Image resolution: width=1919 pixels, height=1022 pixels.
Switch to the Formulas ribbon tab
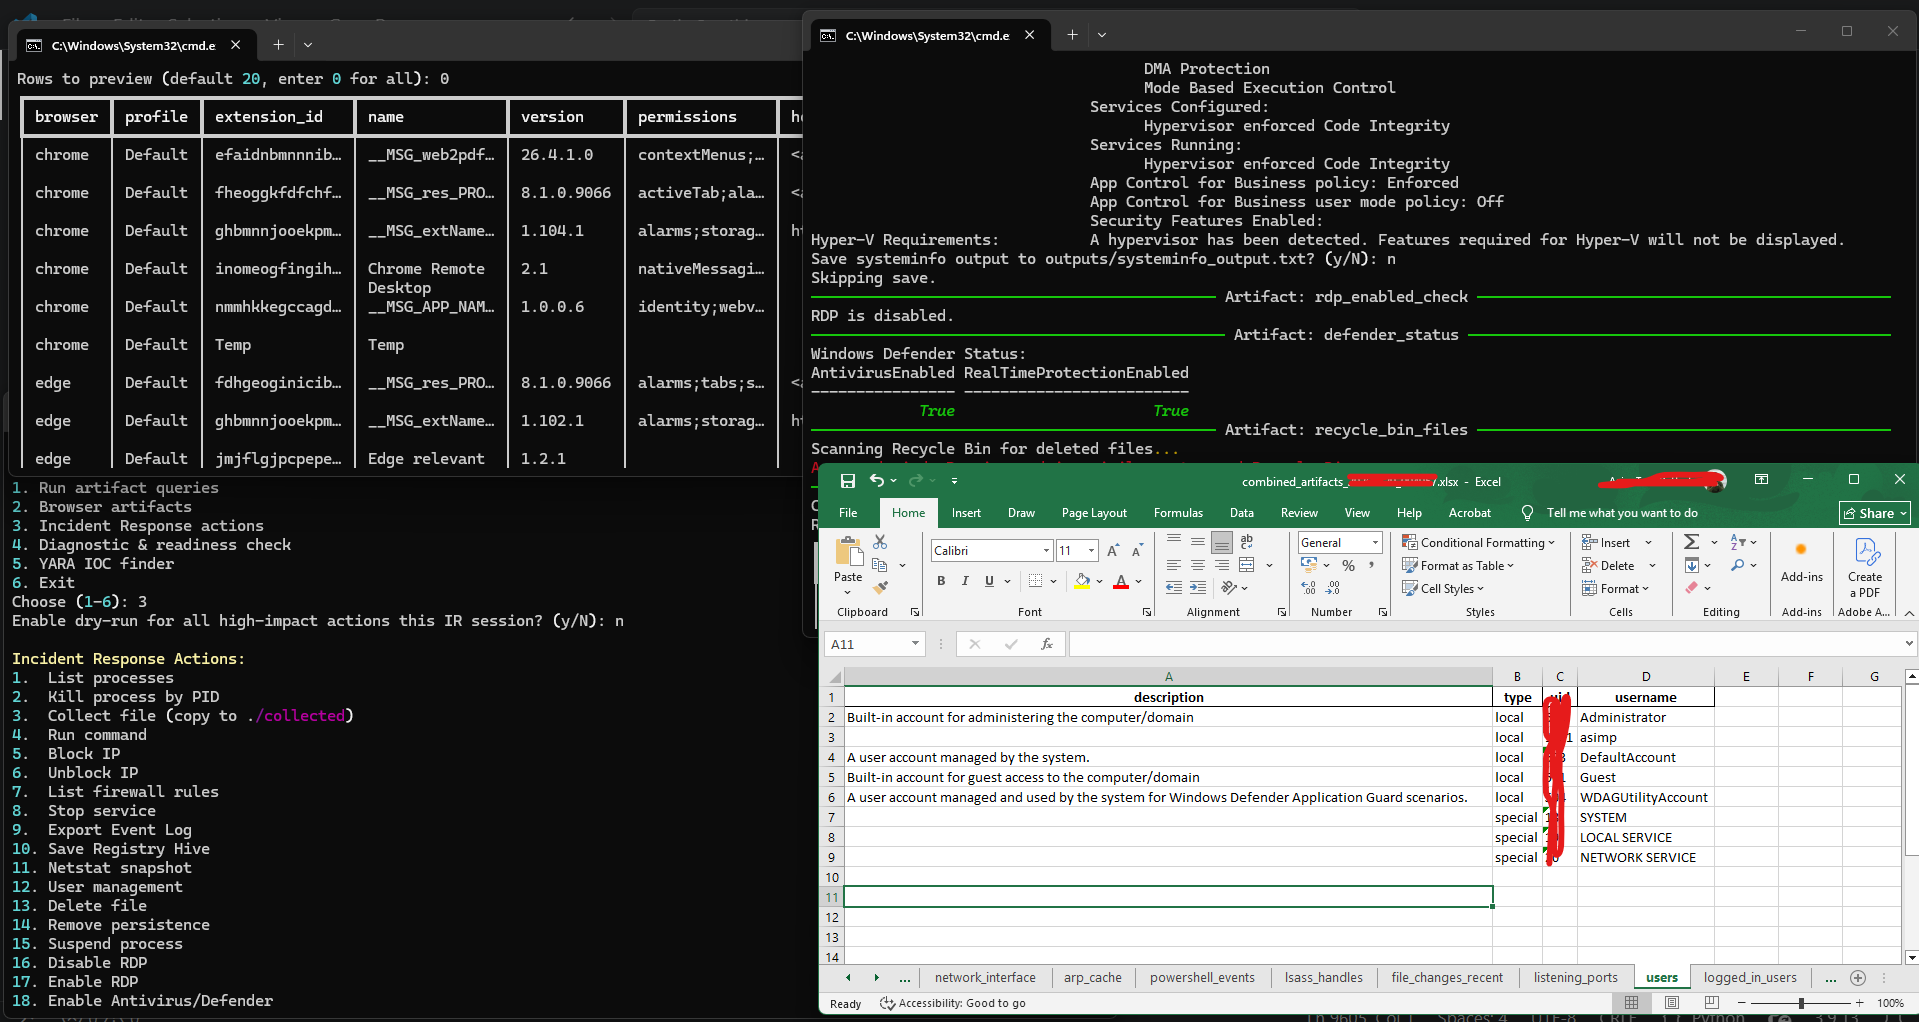[1178, 513]
